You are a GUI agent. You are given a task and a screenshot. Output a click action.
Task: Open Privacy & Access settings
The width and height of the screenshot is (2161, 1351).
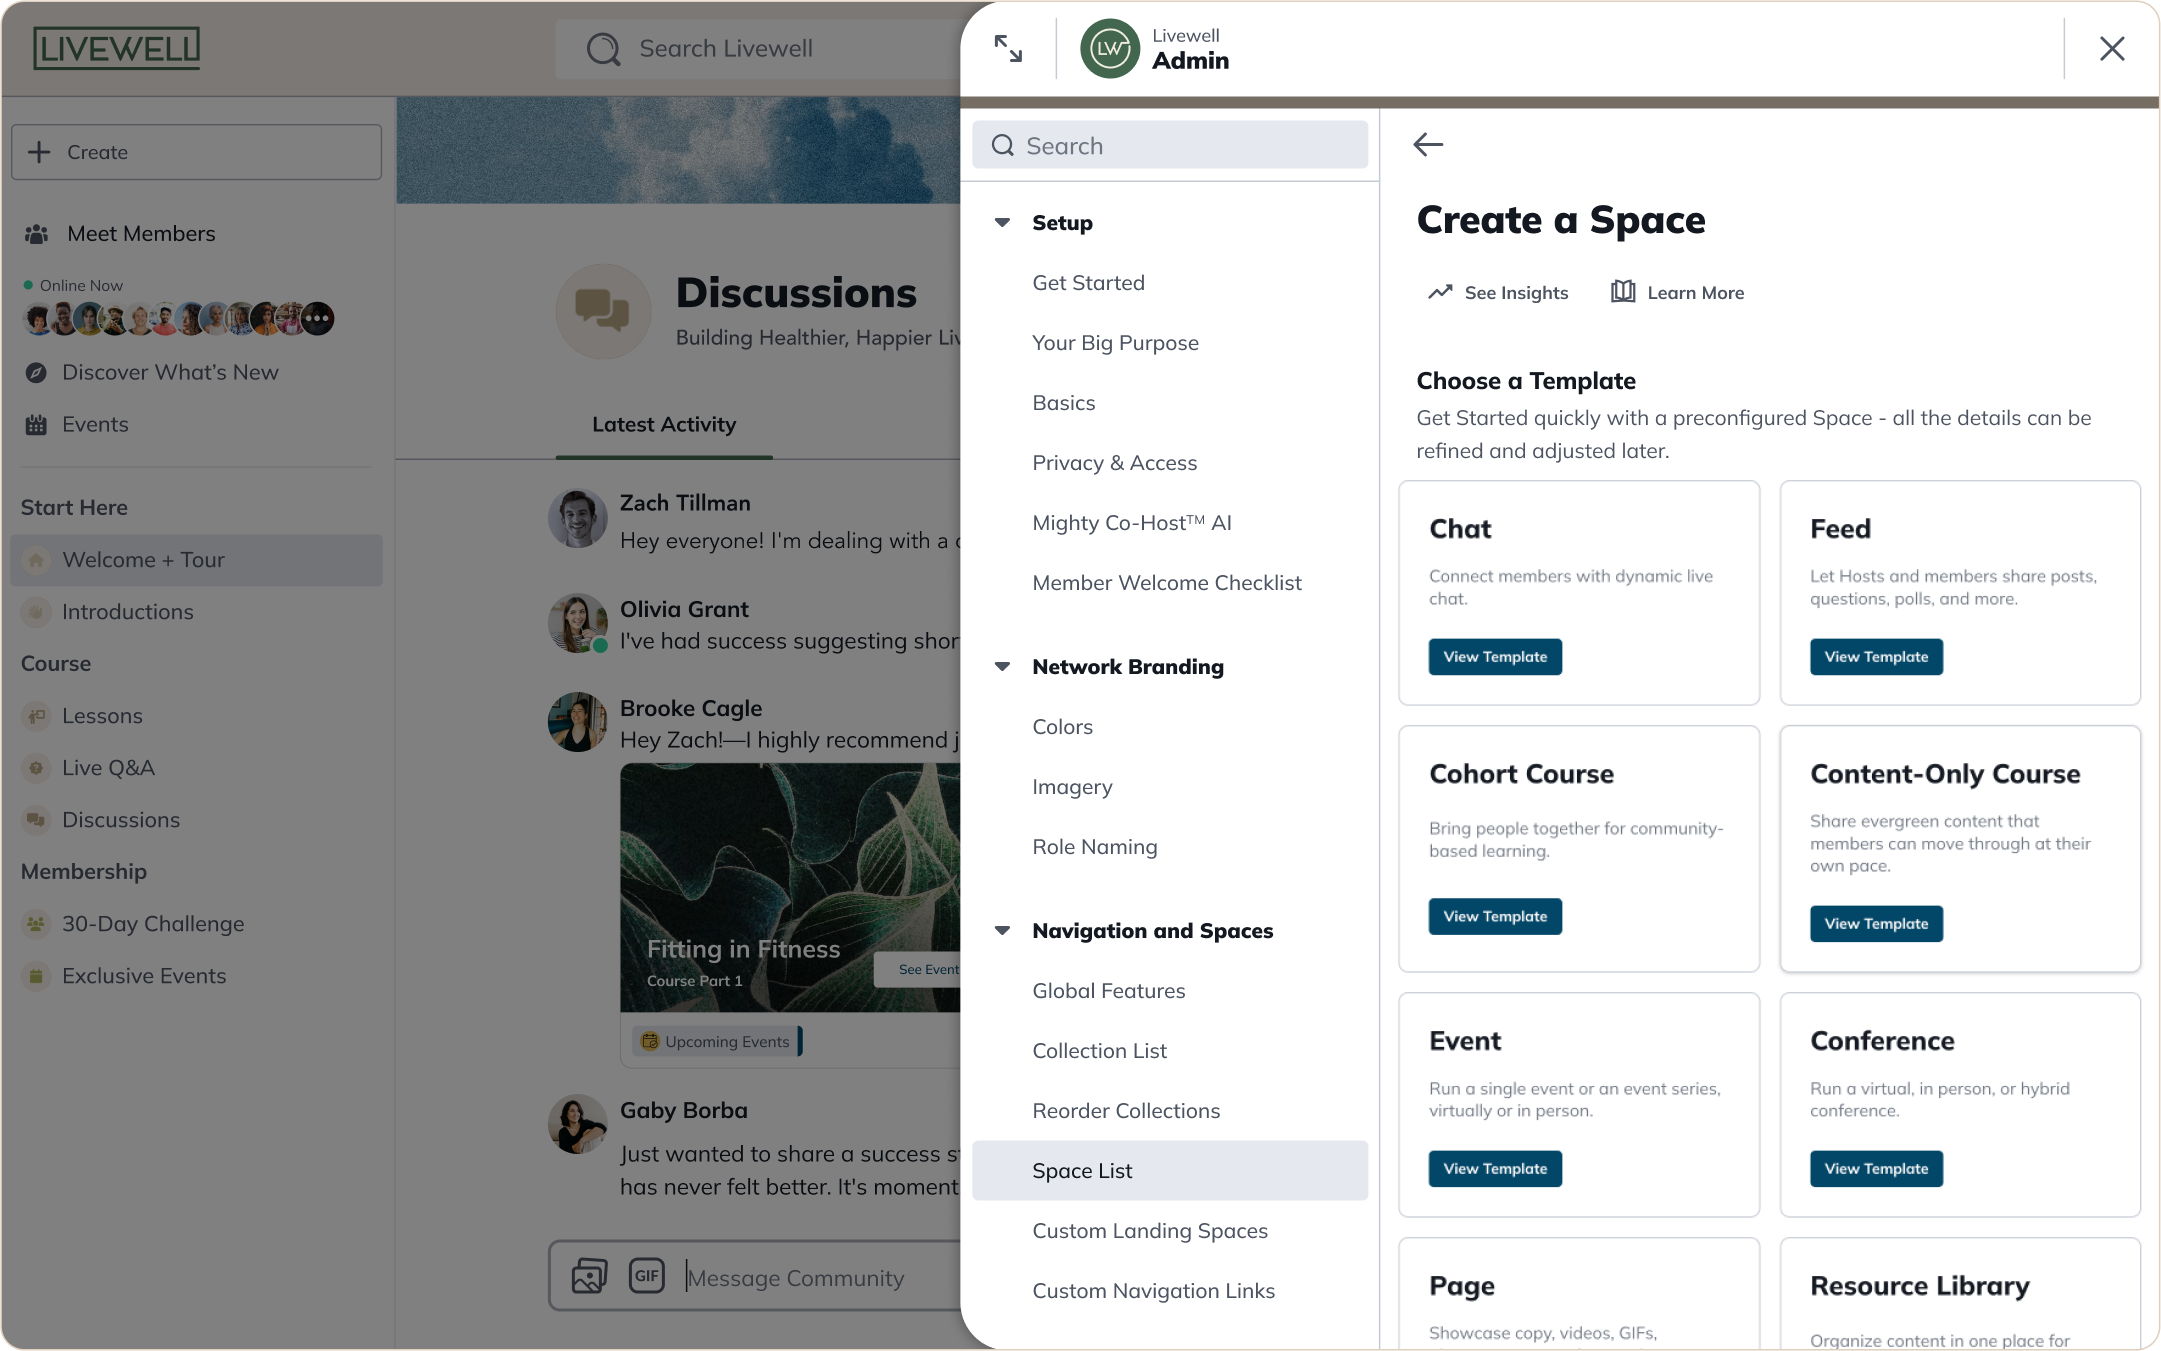point(1114,462)
